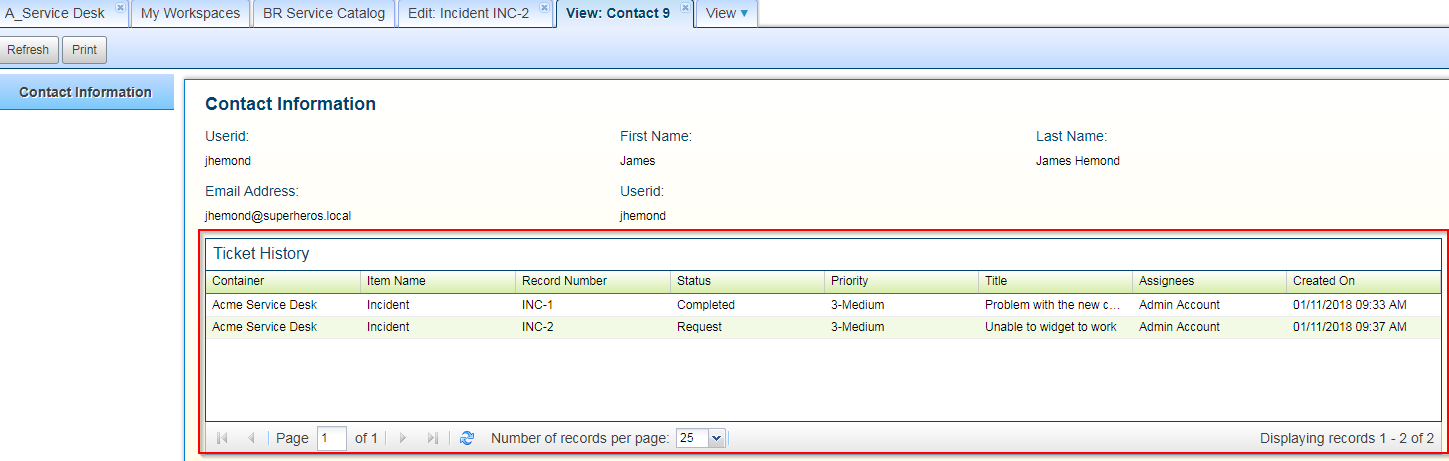Sort by Item Name column header

click(438, 281)
